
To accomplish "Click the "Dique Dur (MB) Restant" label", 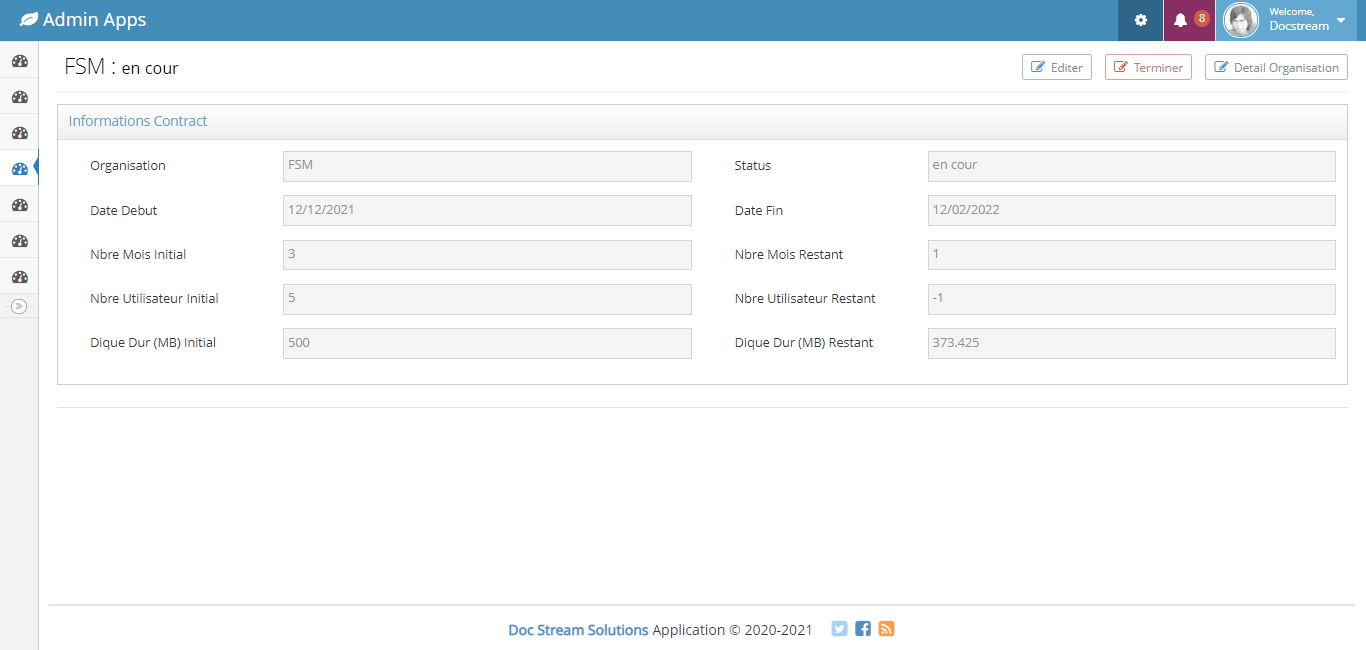I will click(804, 342).
